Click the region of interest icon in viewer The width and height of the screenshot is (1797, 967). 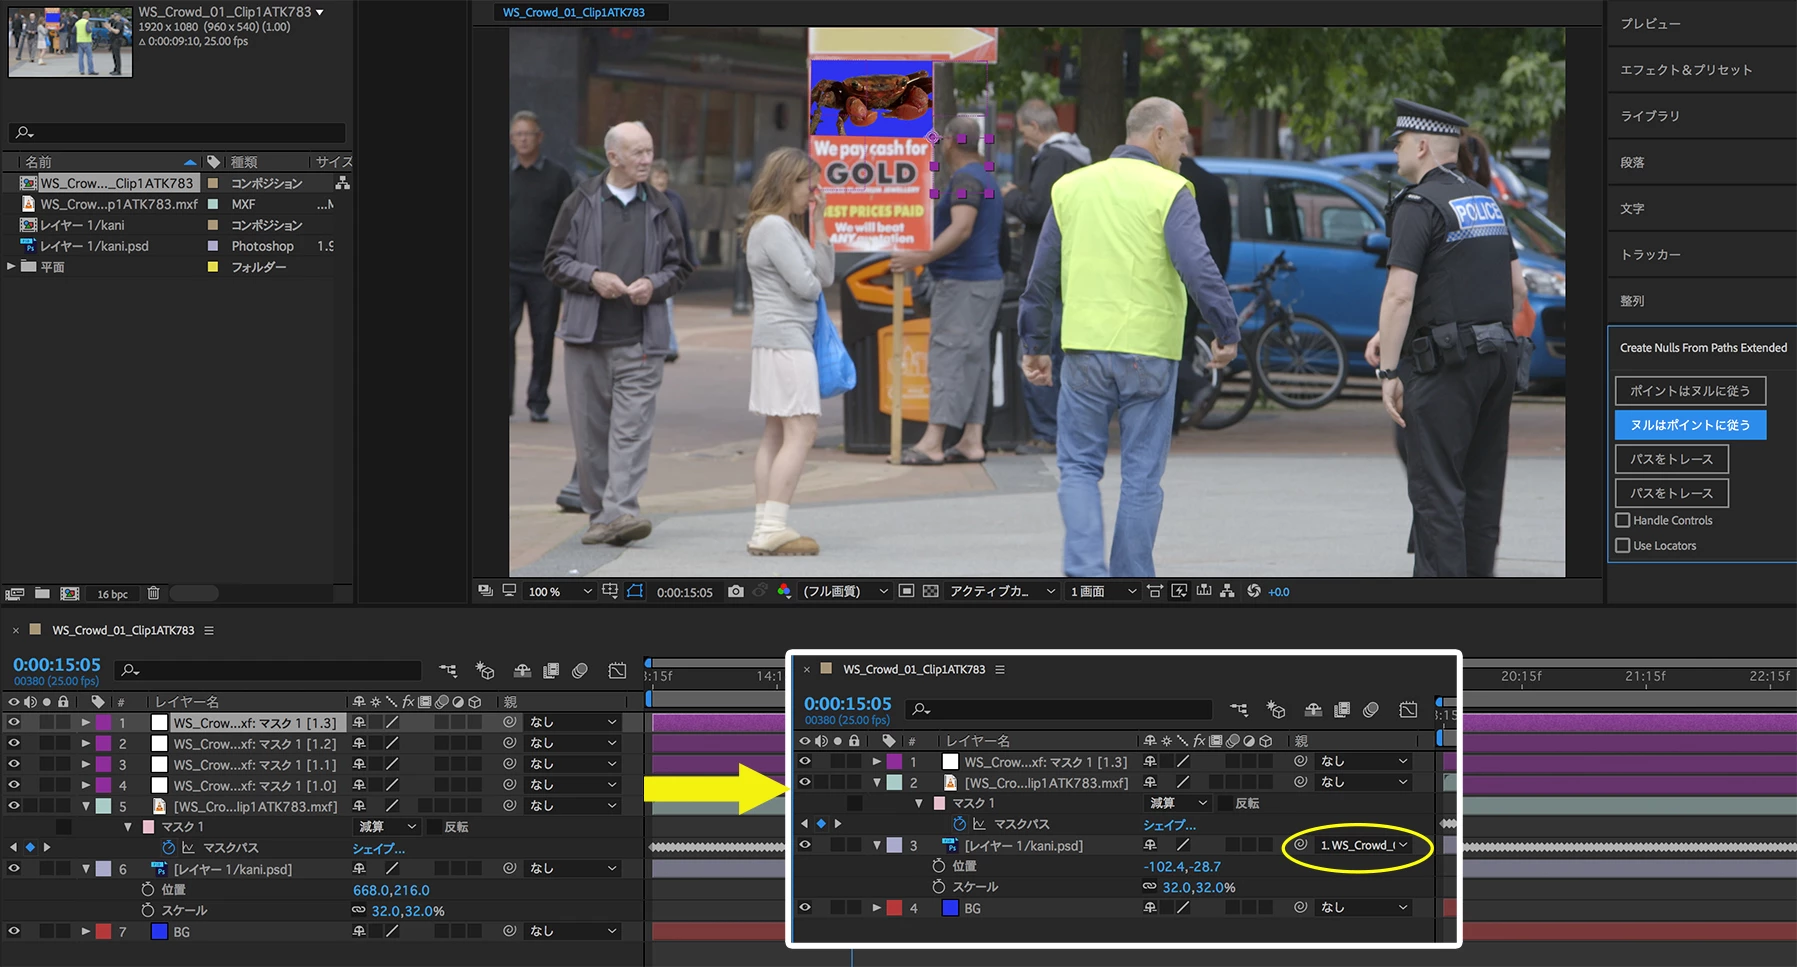[906, 591]
